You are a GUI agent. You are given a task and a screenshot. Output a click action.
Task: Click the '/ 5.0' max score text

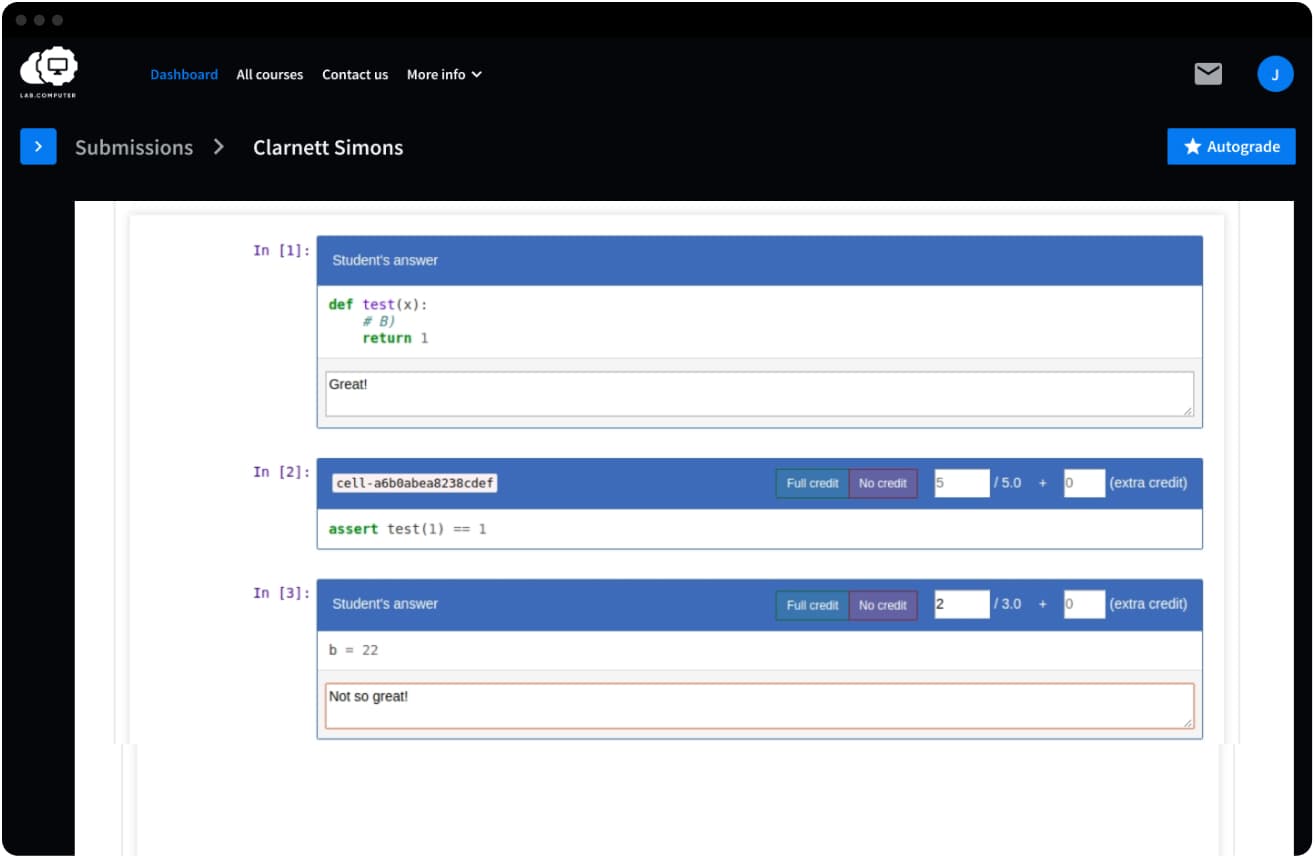1008,483
